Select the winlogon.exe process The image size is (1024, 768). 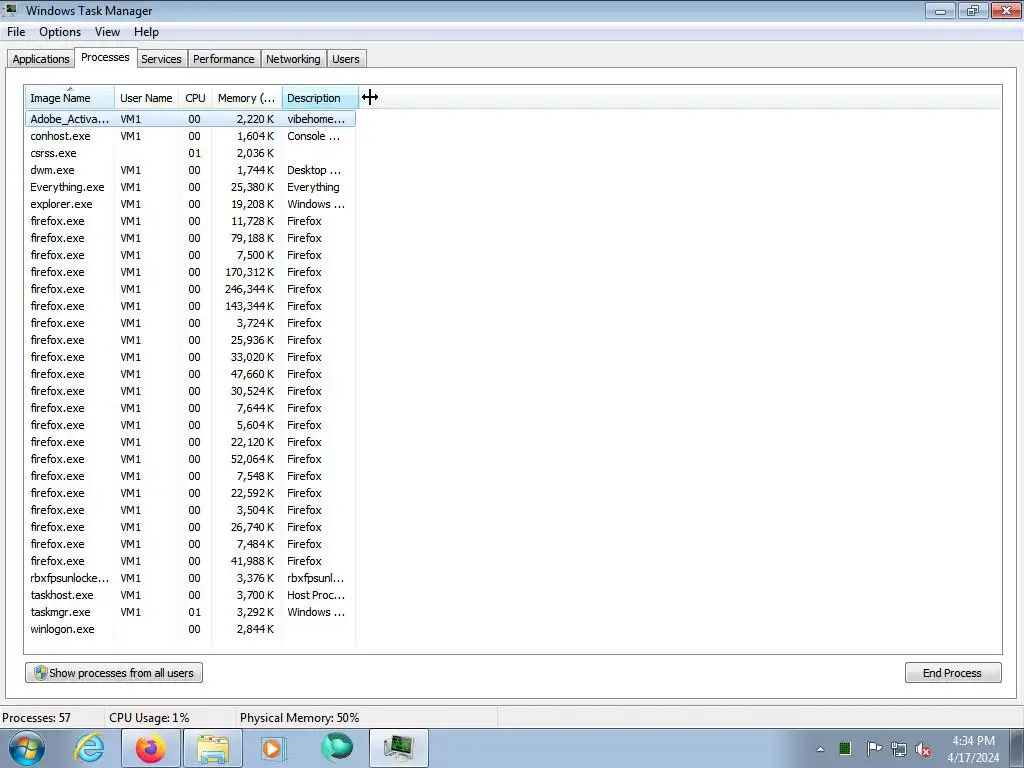pos(191,629)
